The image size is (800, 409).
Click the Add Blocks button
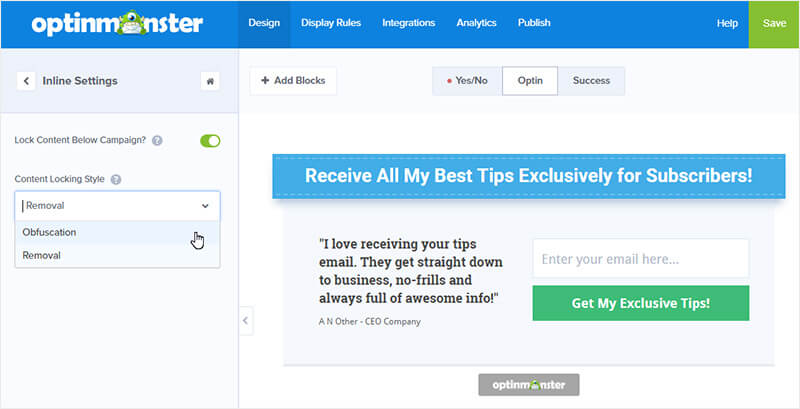pyautogui.click(x=293, y=81)
